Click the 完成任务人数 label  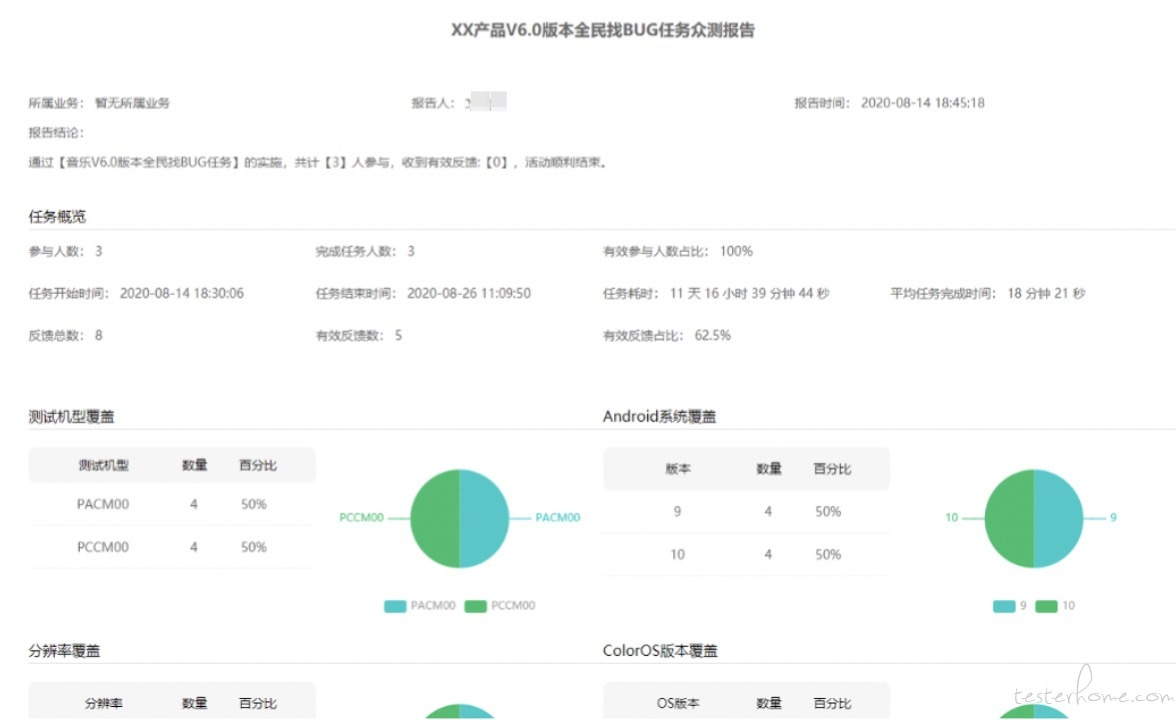(x=356, y=251)
